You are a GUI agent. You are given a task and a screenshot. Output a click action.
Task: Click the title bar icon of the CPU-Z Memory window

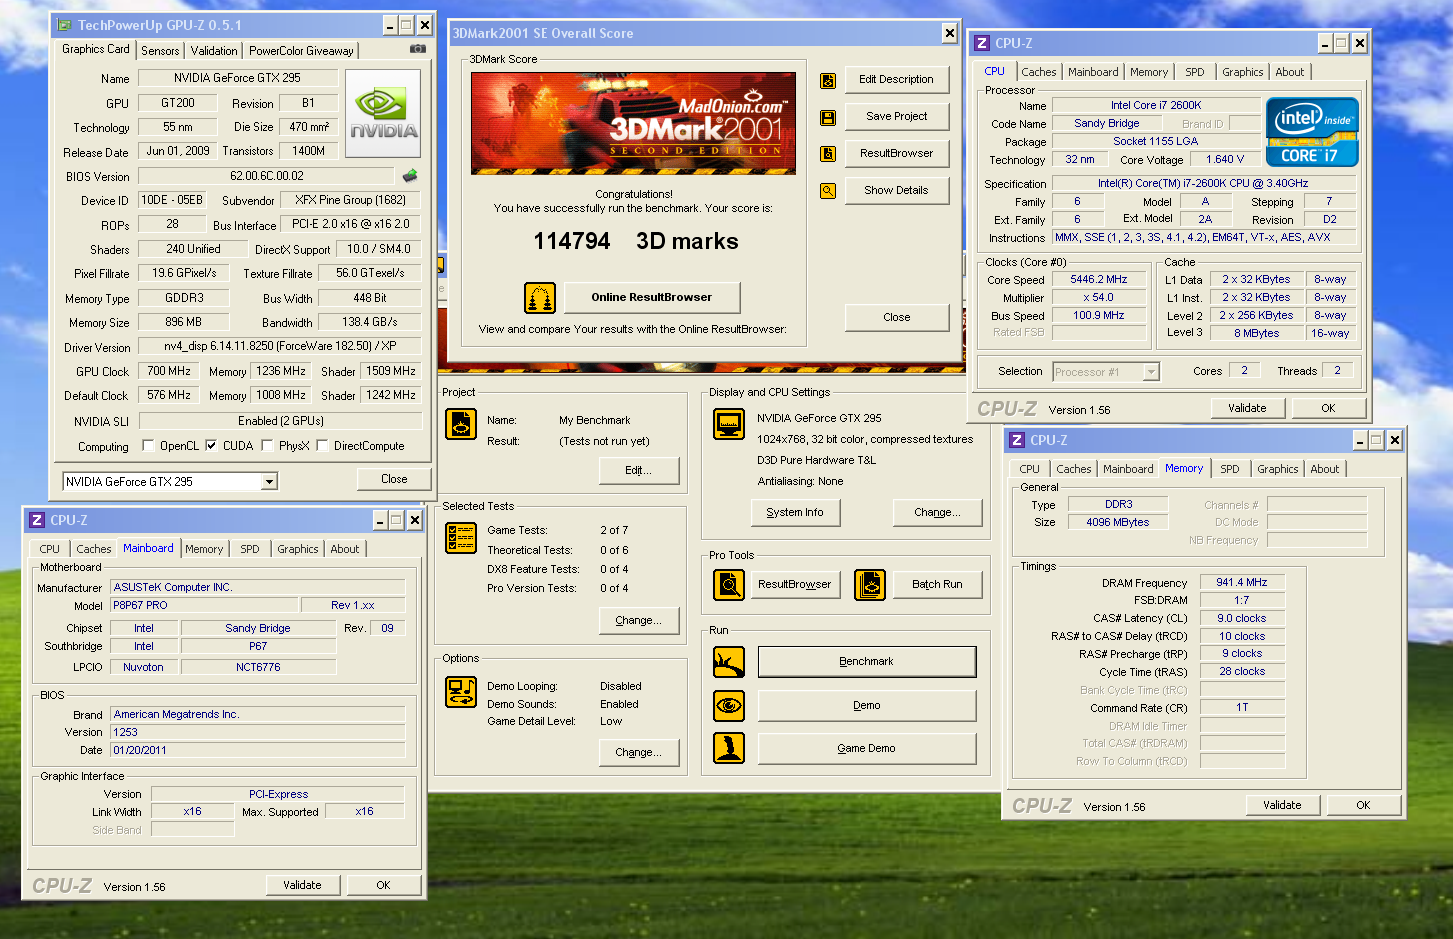click(x=1017, y=440)
